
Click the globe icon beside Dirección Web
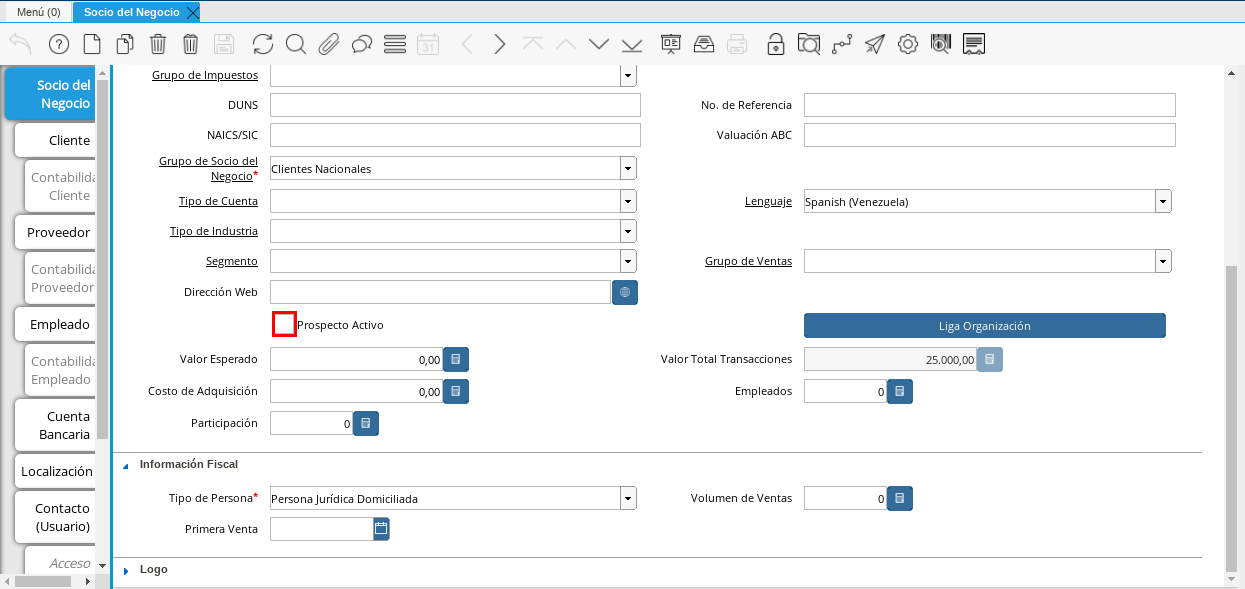coord(625,292)
